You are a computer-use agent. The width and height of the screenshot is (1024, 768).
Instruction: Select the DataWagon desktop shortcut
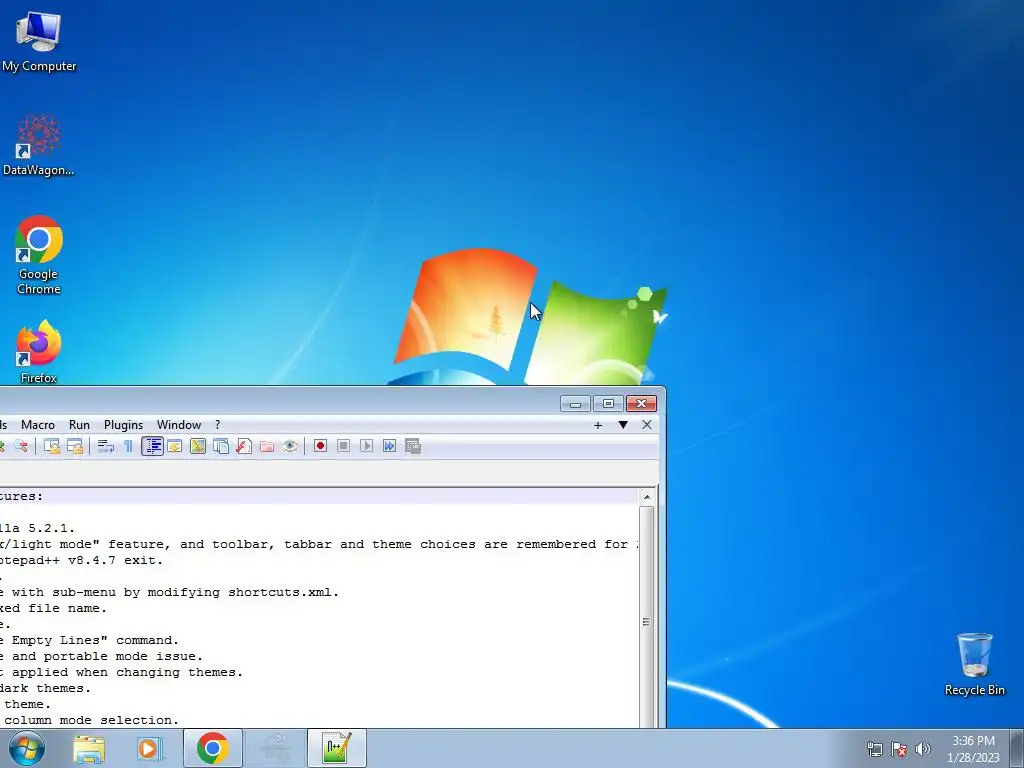click(39, 145)
